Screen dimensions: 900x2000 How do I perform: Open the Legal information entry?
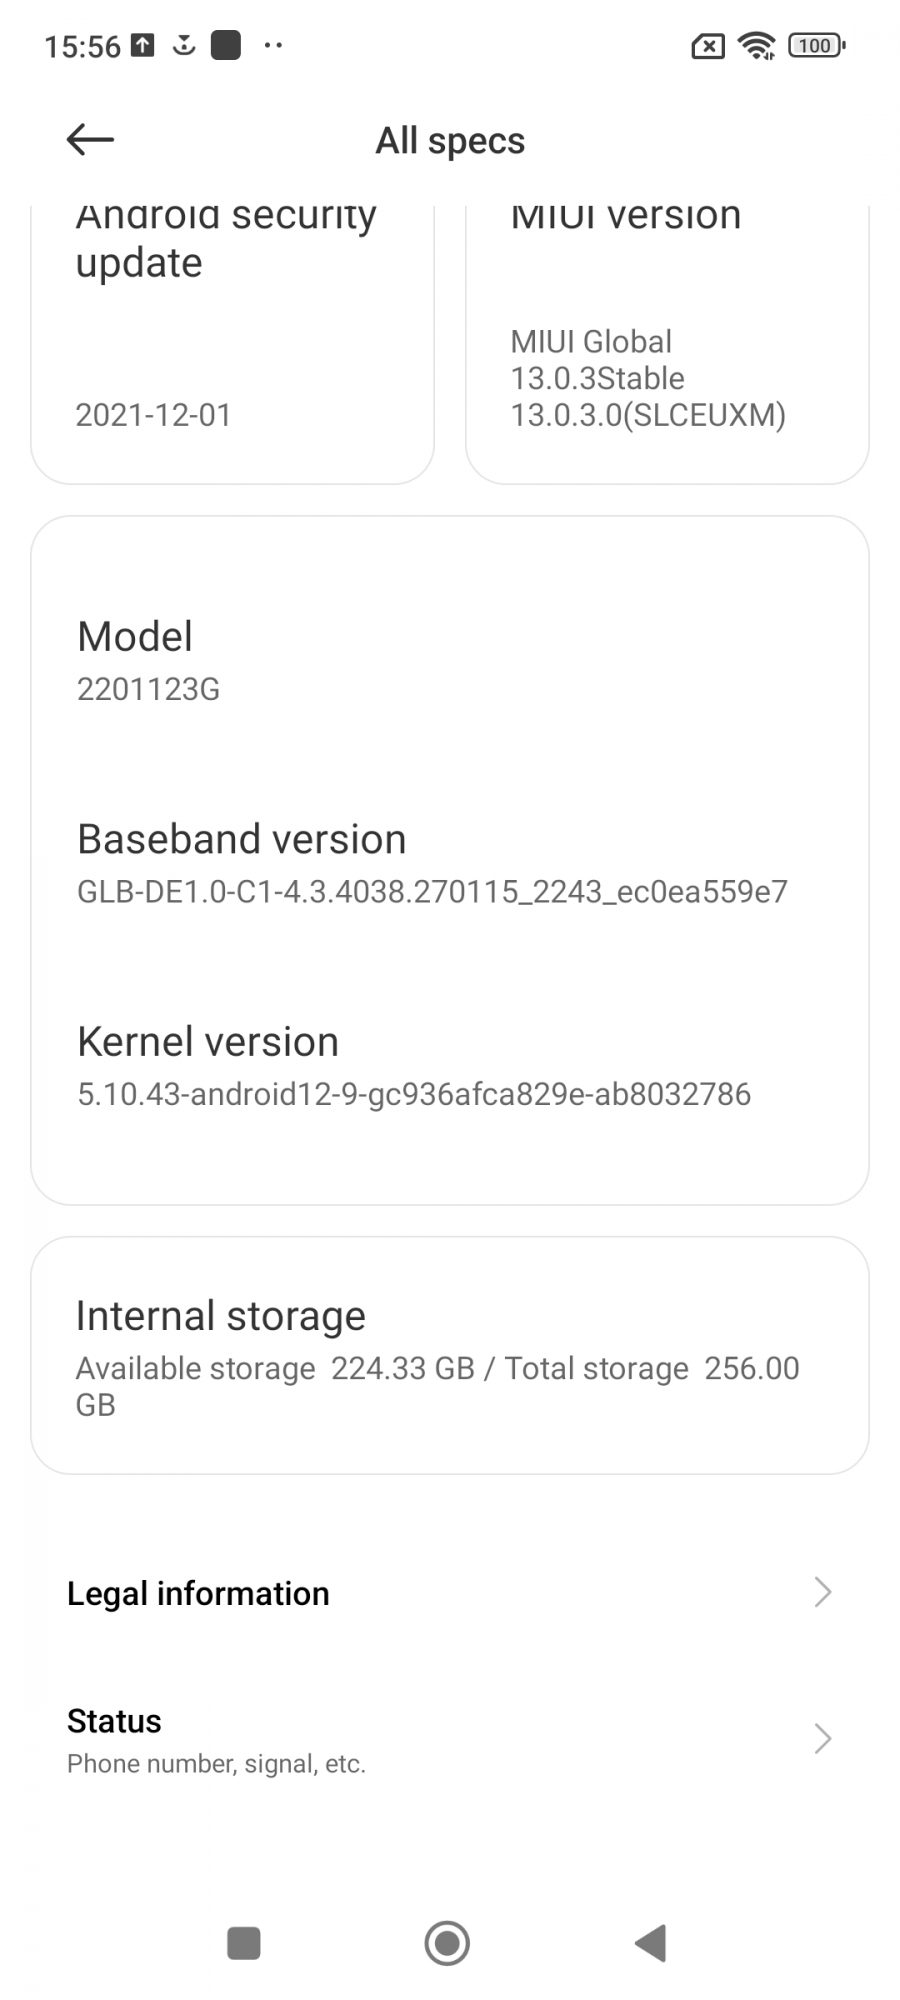[x=198, y=1593]
